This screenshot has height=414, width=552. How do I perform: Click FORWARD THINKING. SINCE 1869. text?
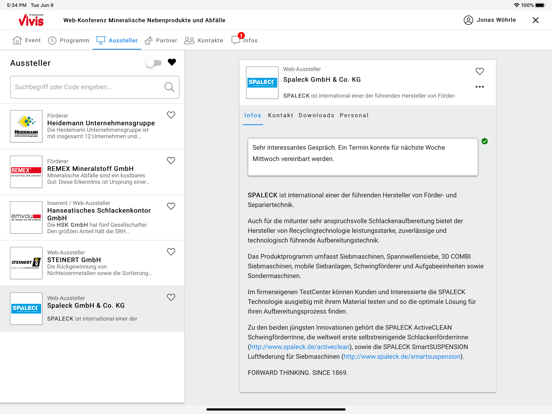297,372
